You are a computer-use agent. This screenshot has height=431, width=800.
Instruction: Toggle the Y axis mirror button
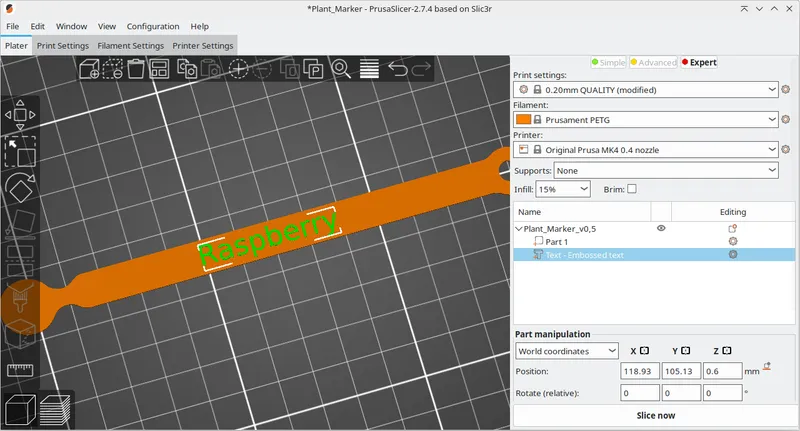[x=686, y=350]
